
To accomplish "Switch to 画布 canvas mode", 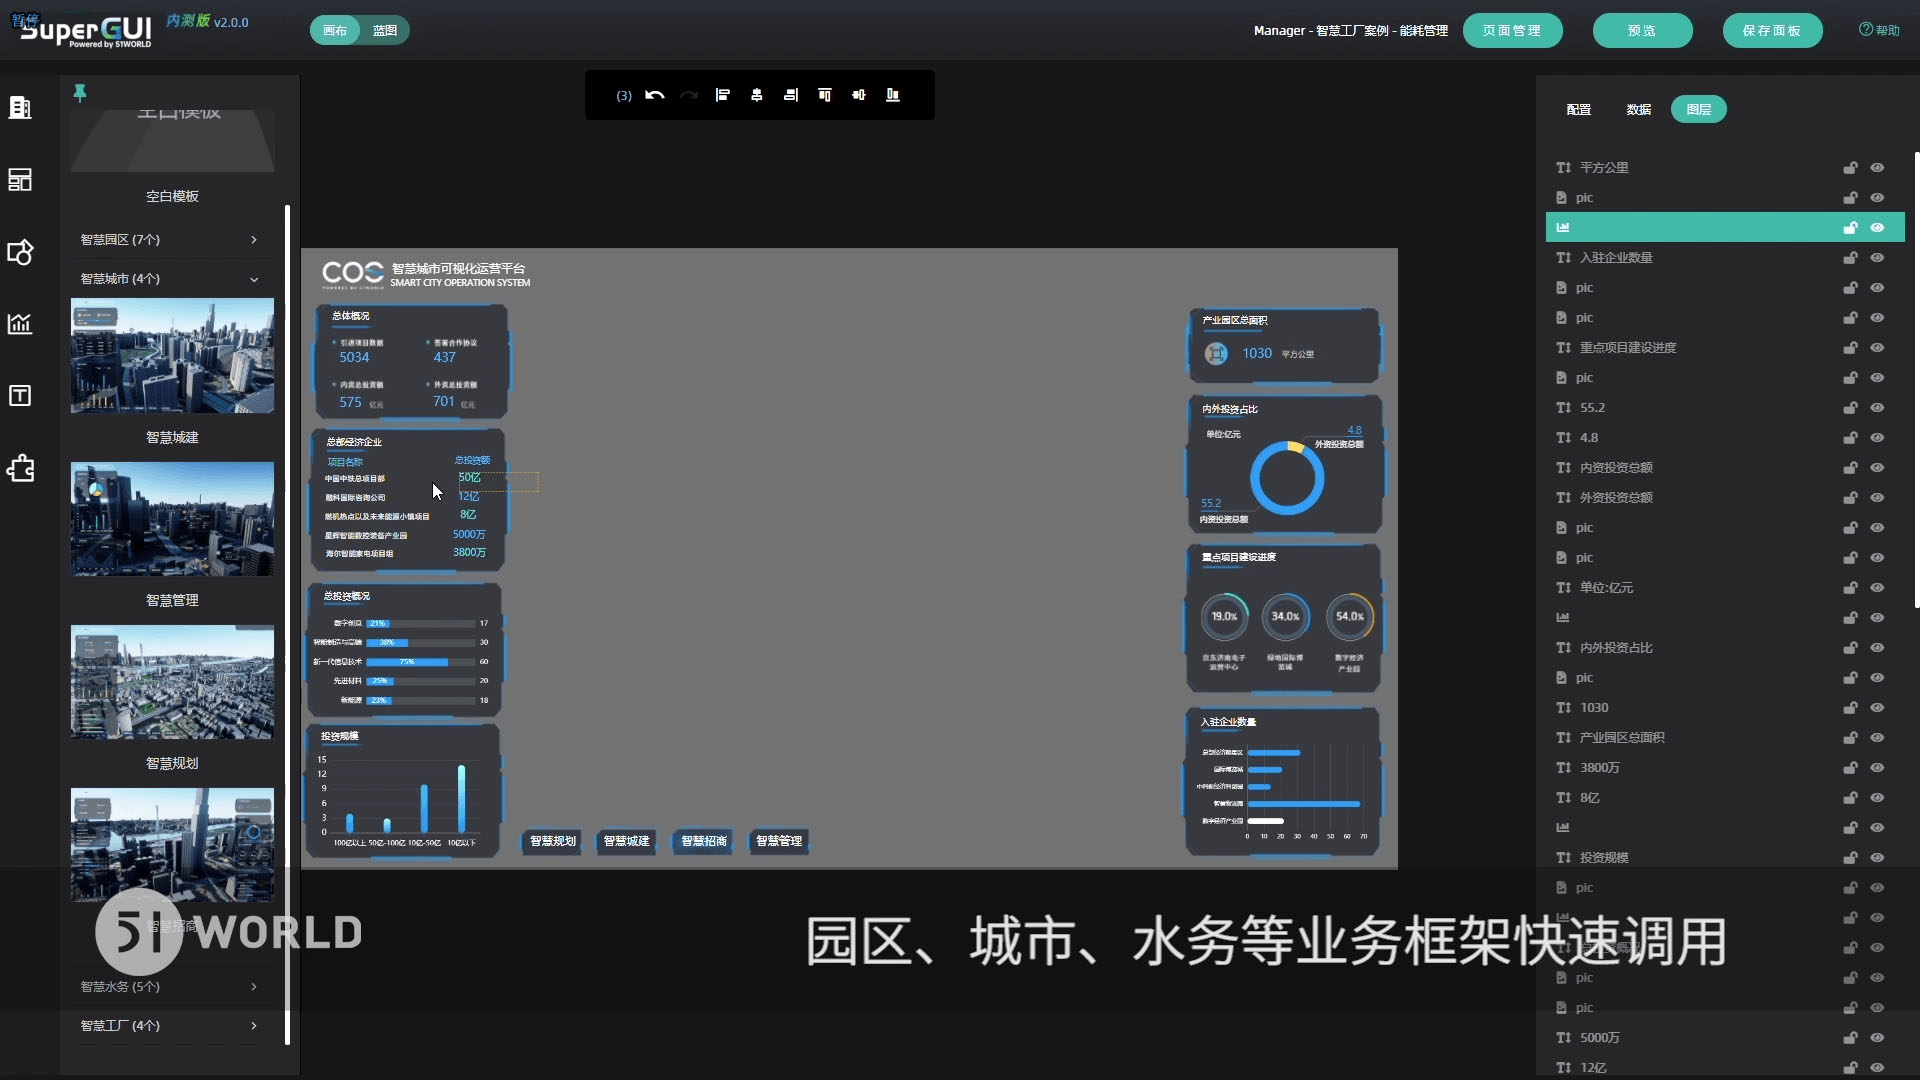I will point(336,31).
